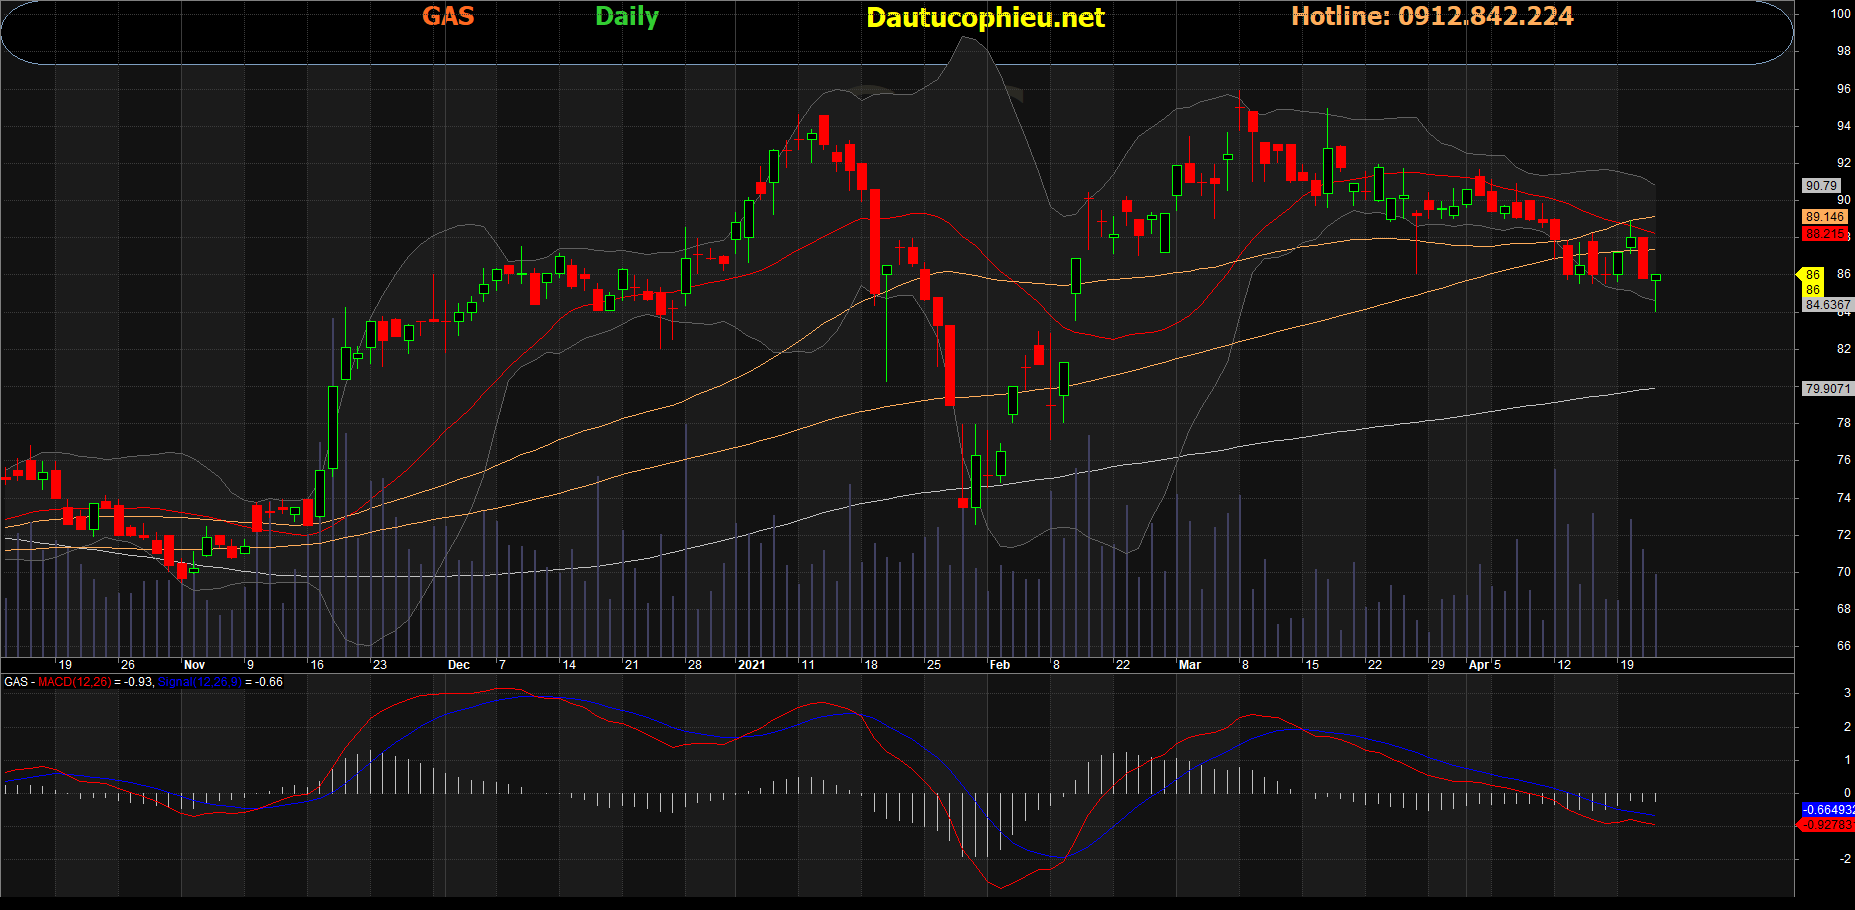Screen dimensions: 1855x910
Task: Click the GAS ticker symbol title
Action: tap(447, 16)
